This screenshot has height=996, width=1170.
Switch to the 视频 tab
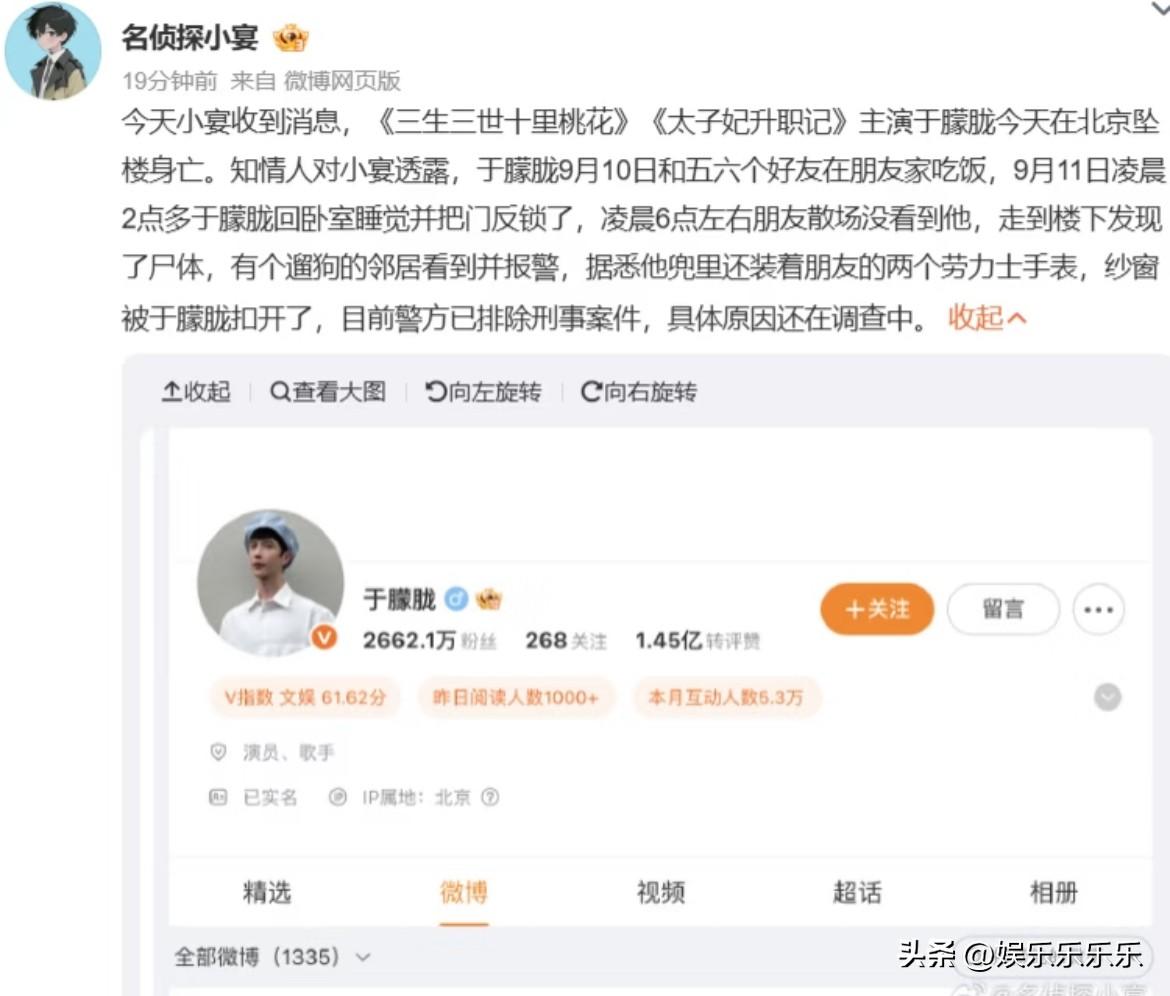point(660,892)
